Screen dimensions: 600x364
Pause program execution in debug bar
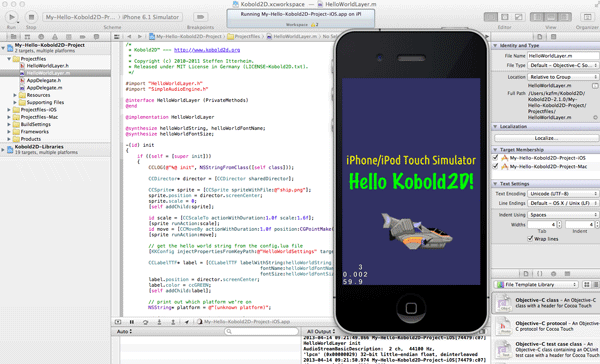tap(132, 322)
